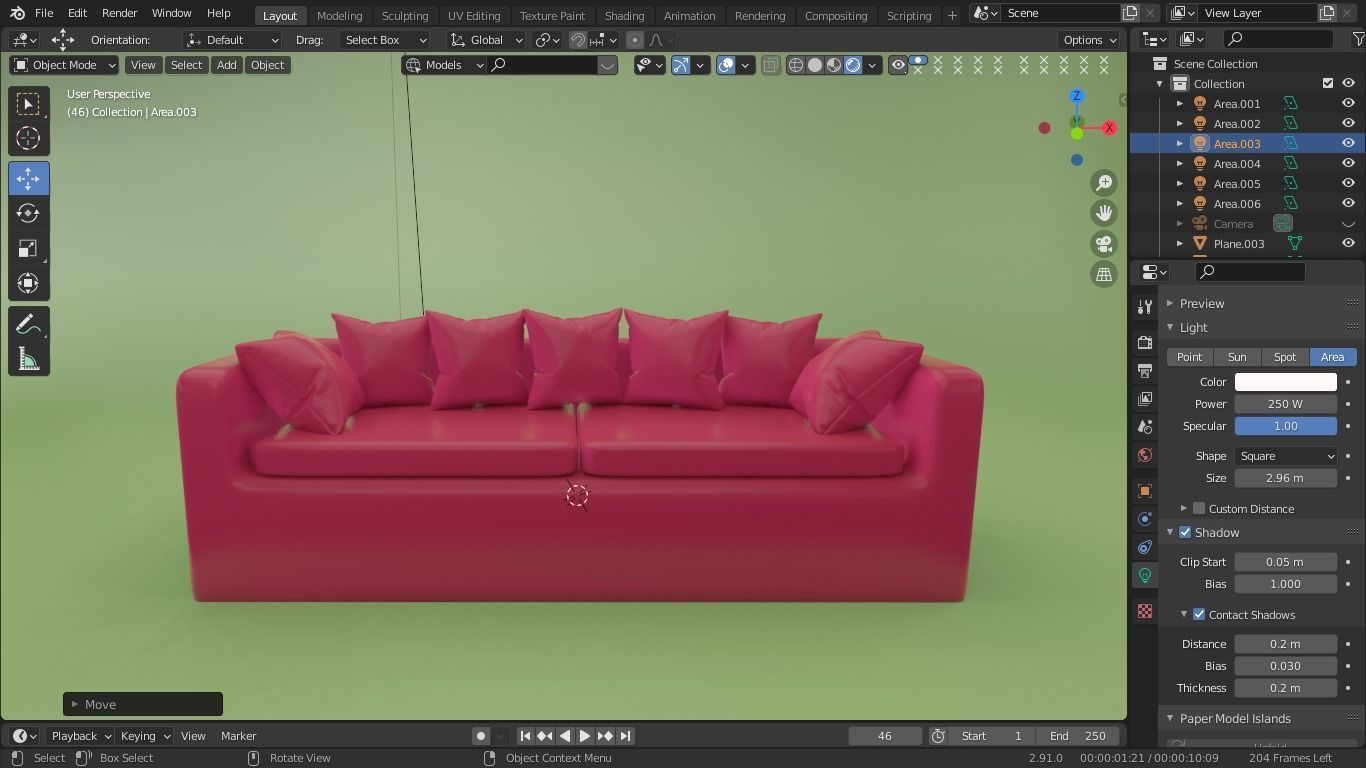
Task: Toggle camera view with the camera icon
Action: point(1104,244)
